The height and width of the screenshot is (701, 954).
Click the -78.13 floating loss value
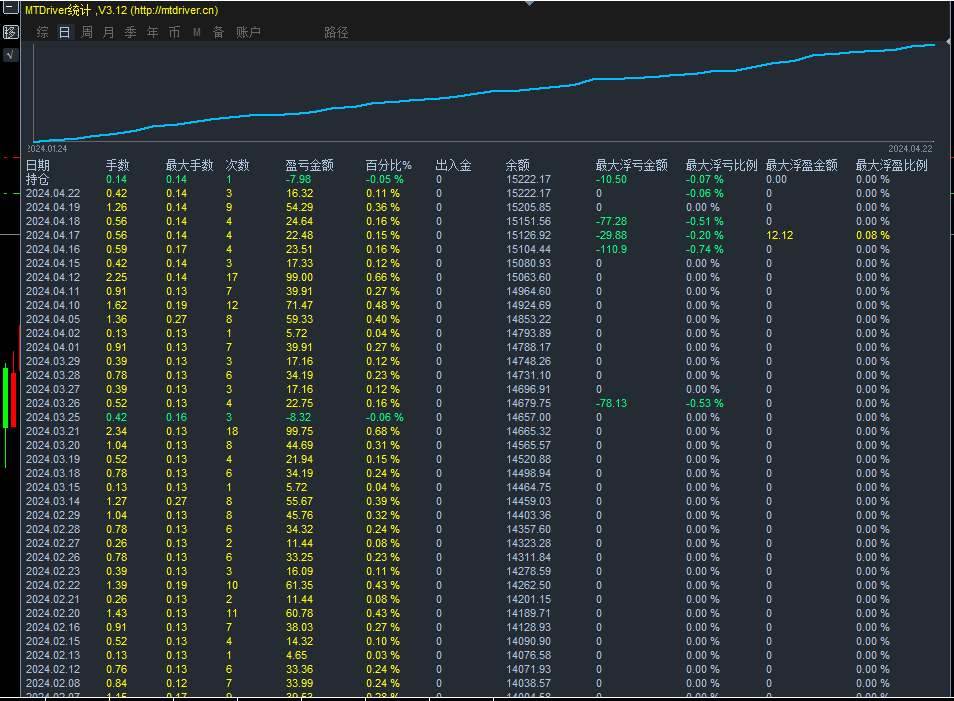click(611, 403)
